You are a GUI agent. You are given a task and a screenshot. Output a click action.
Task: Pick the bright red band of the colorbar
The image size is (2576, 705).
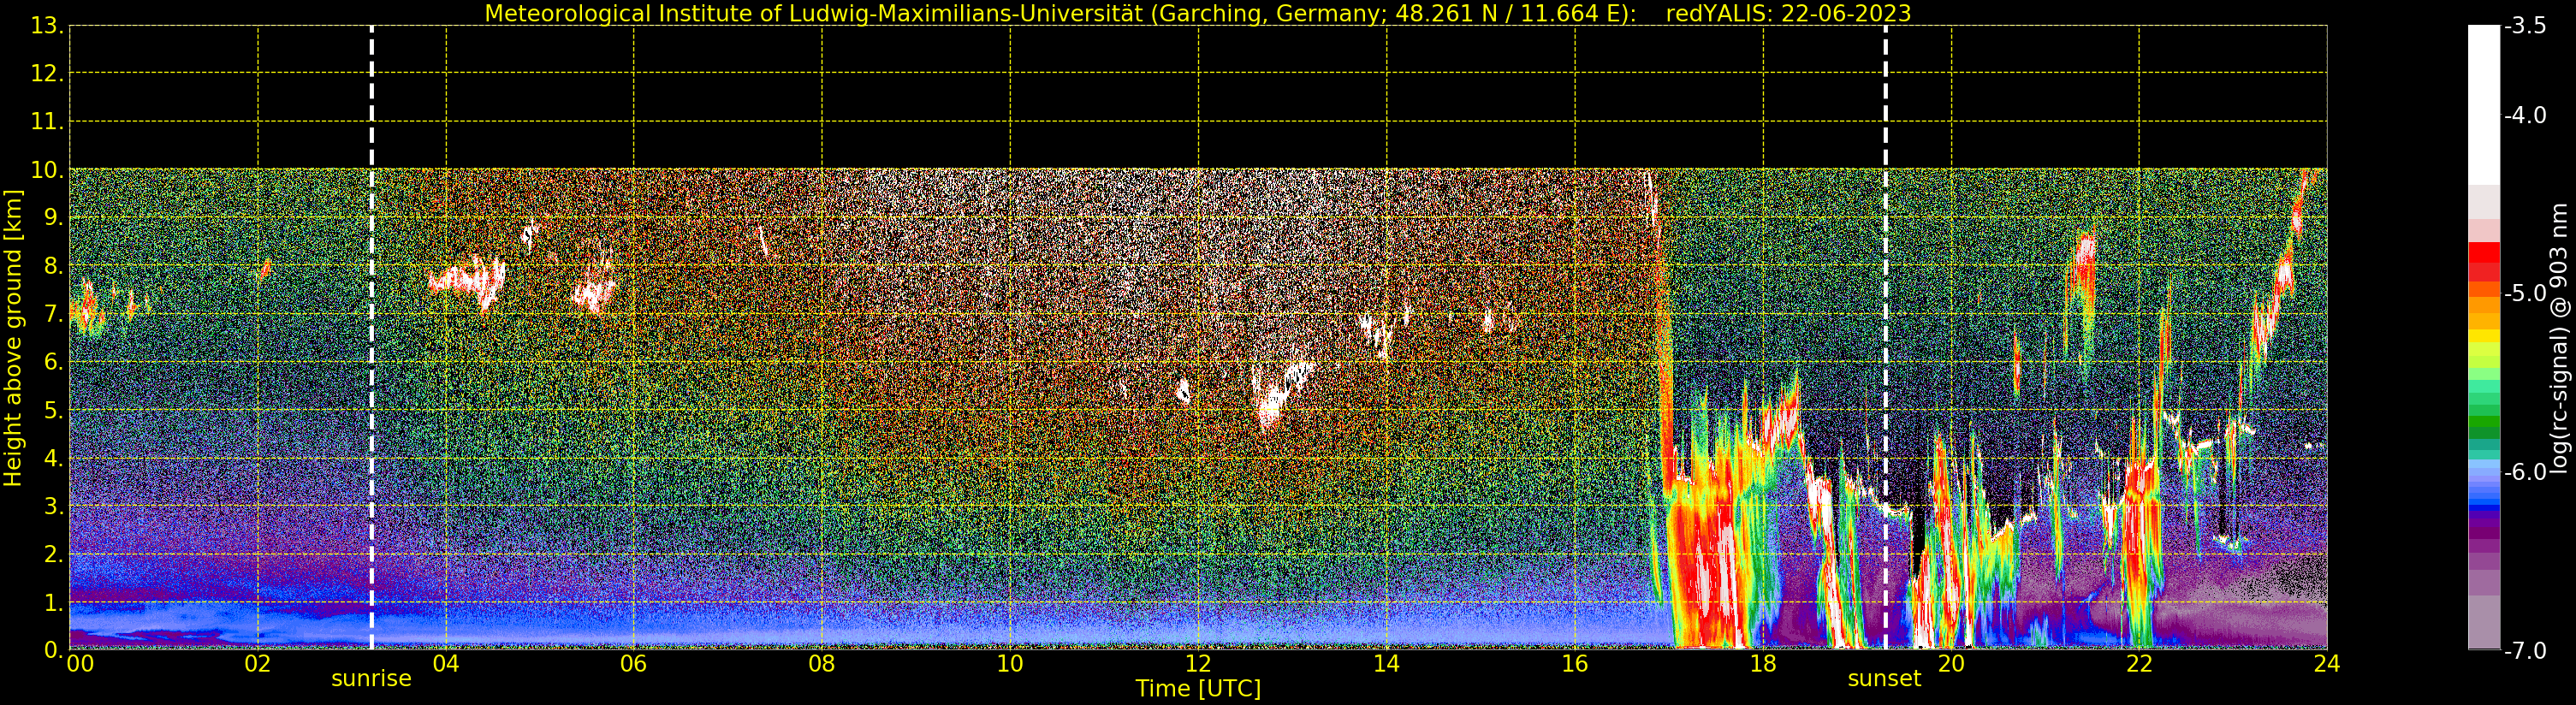pyautogui.click(x=2483, y=254)
